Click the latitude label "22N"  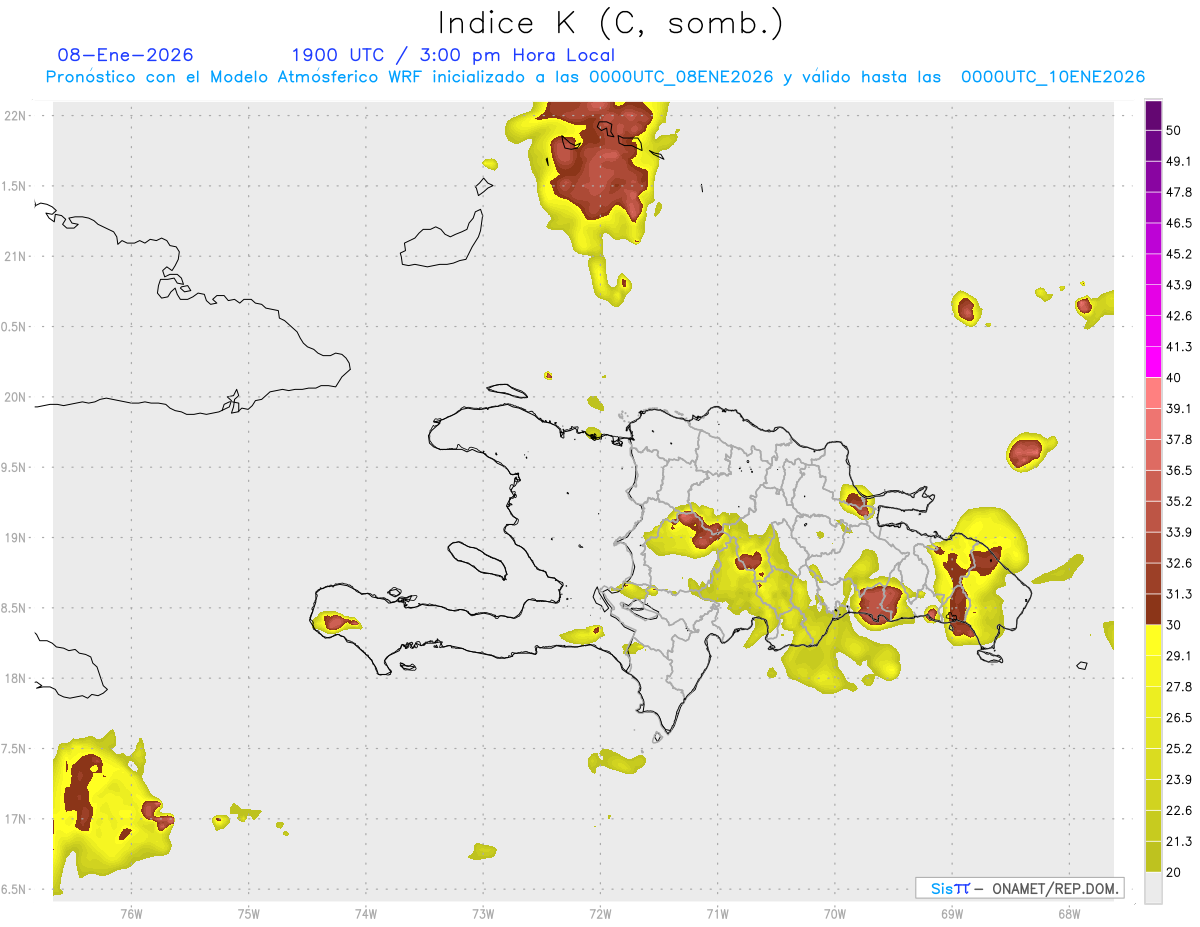pos(17,115)
